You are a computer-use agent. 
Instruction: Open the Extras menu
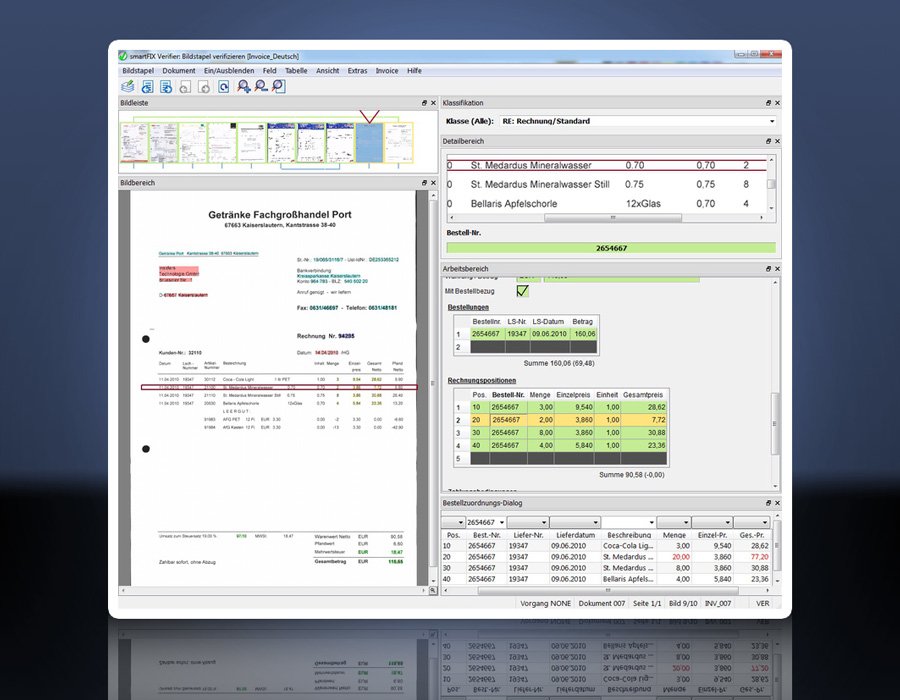(x=357, y=71)
